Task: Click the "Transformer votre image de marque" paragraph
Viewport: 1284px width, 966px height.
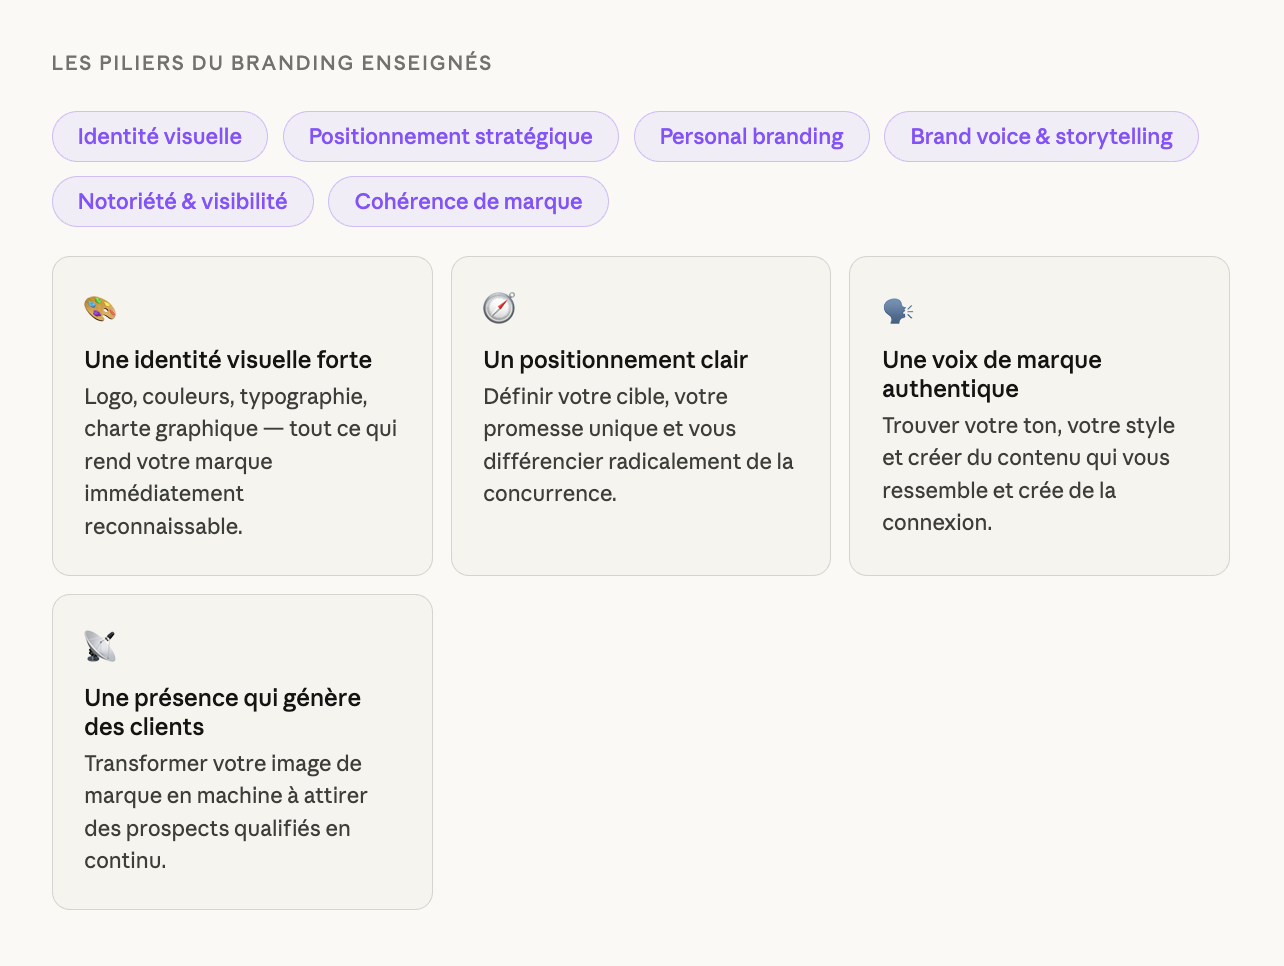Action: pyautogui.click(x=225, y=812)
